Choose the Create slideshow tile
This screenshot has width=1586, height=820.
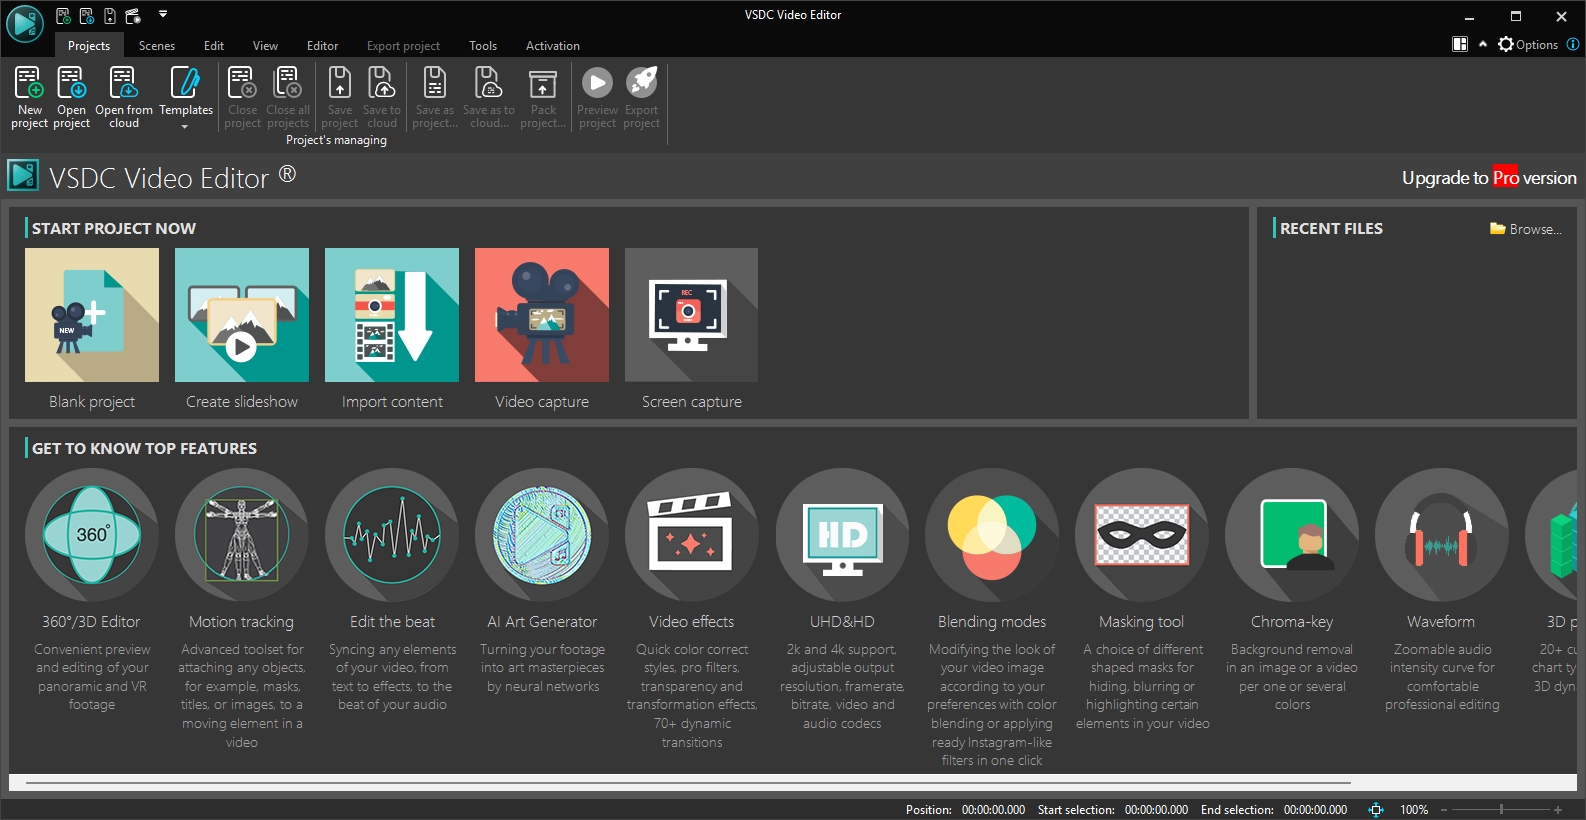[x=242, y=315]
